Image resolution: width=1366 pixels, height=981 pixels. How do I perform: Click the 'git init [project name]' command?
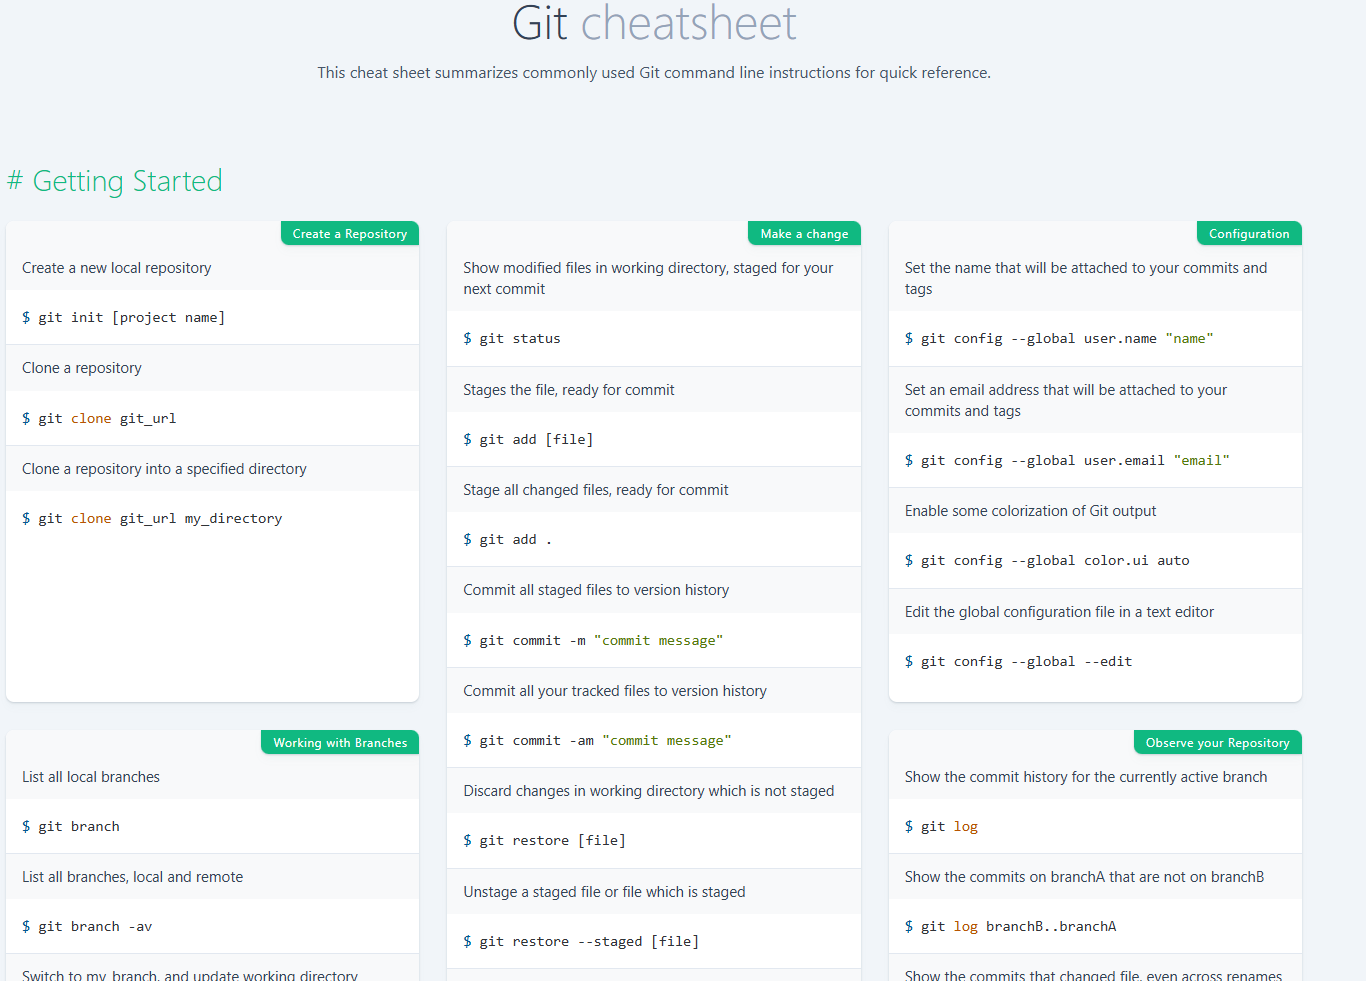pos(124,318)
